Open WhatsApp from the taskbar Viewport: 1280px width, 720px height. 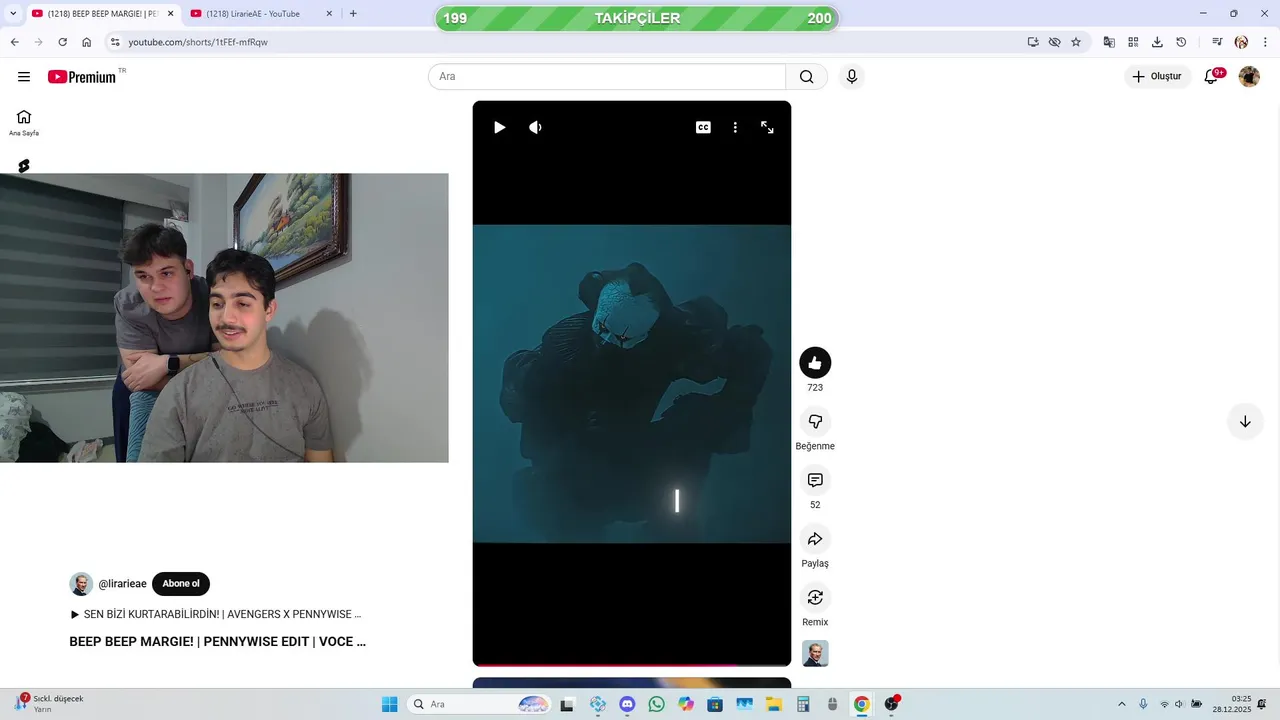[x=656, y=704]
